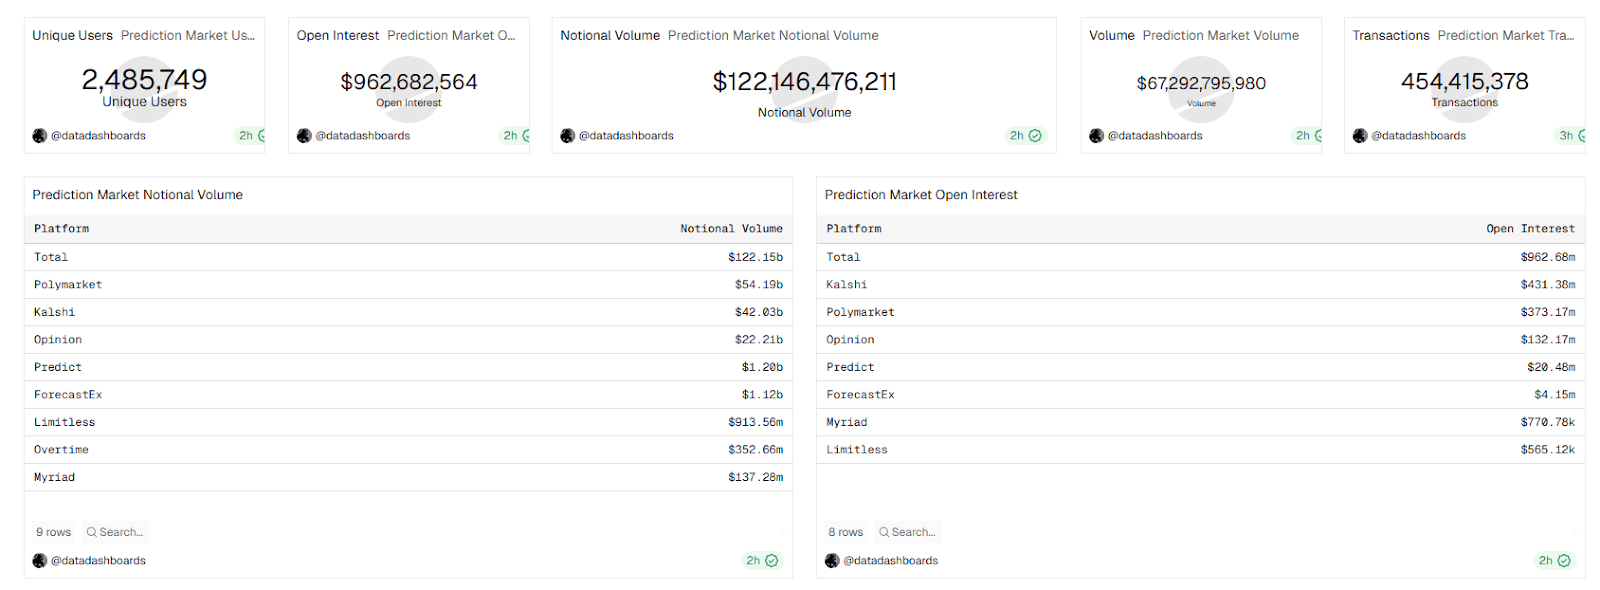Open @datadashboards link in Unique Users card
Image resolution: width=1600 pixels, height=590 pixels.
point(98,136)
